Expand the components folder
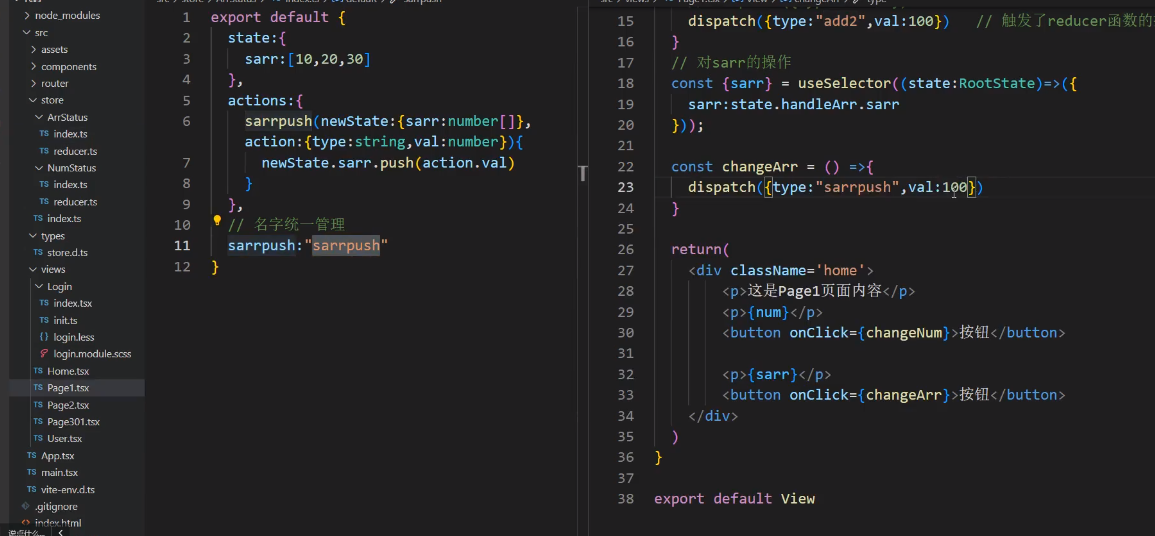Image resolution: width=1155 pixels, height=536 pixels. point(33,66)
